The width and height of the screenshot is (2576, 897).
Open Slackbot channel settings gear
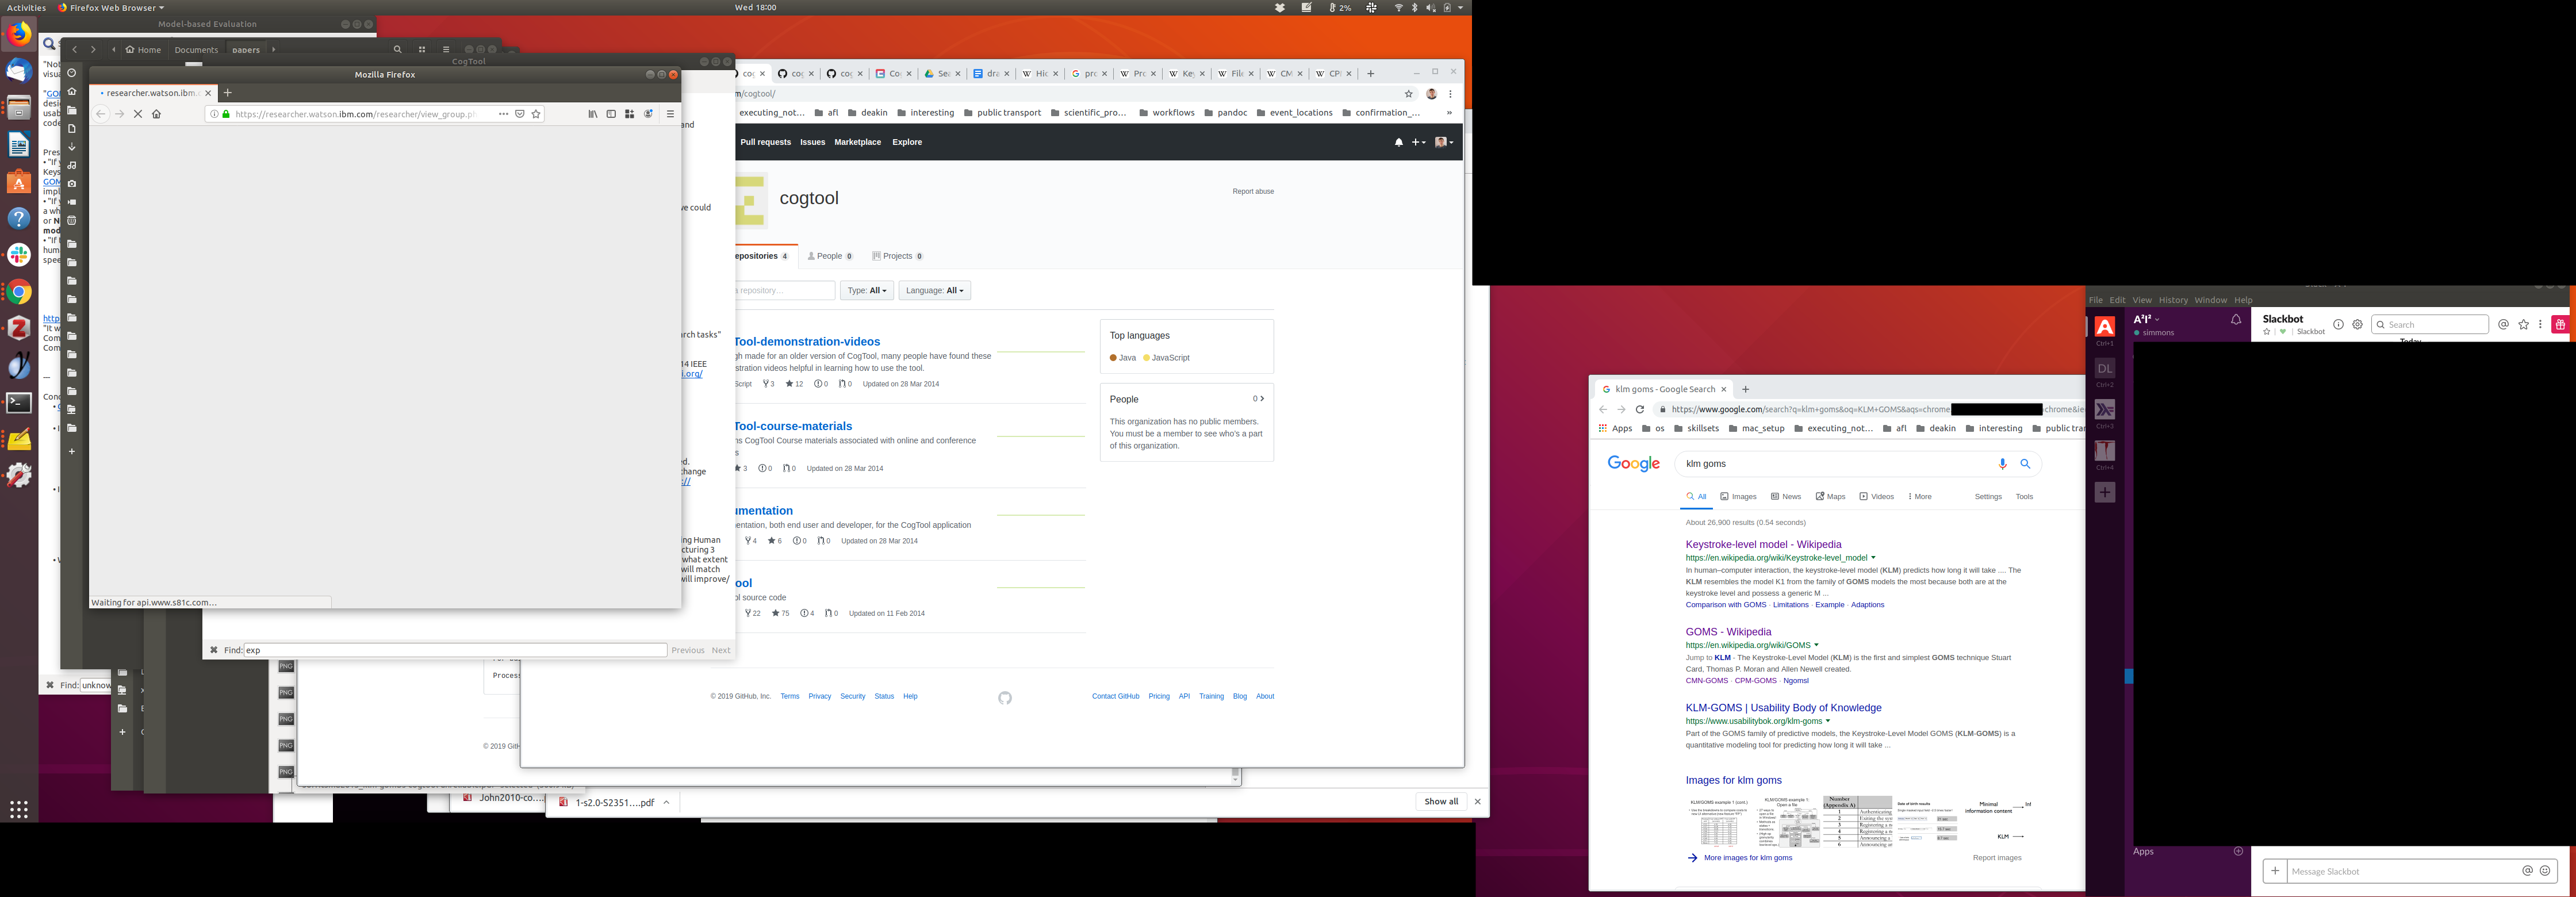point(2357,325)
